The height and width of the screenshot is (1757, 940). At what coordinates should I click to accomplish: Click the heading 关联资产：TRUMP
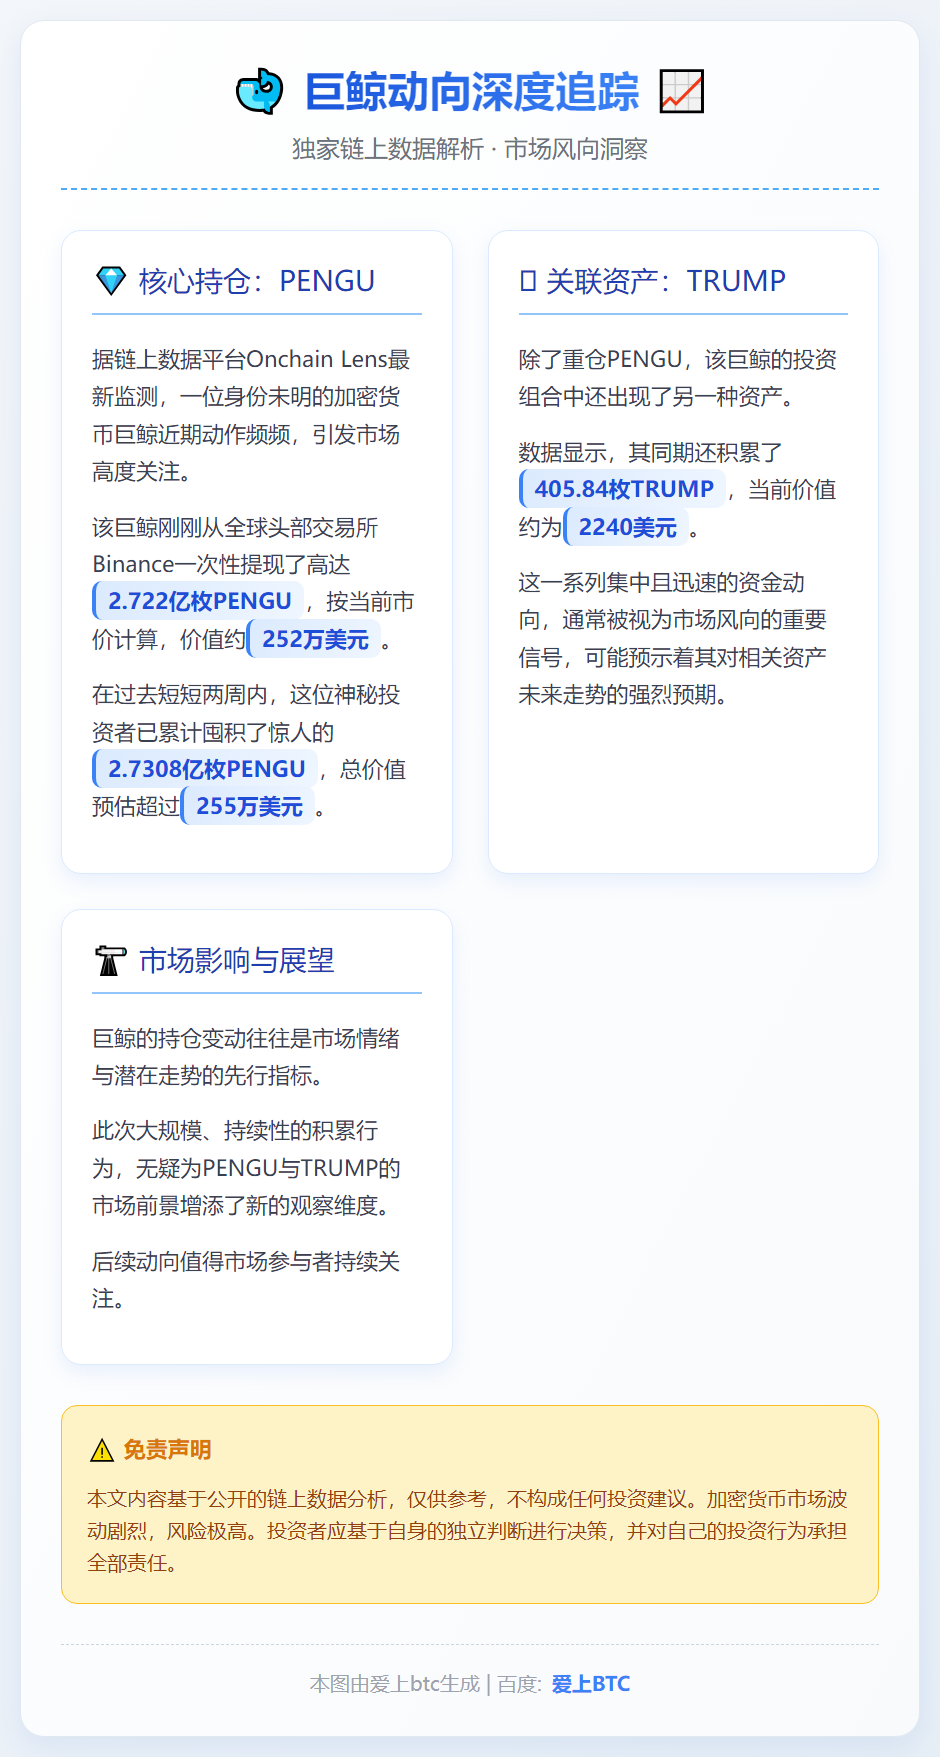(x=666, y=281)
